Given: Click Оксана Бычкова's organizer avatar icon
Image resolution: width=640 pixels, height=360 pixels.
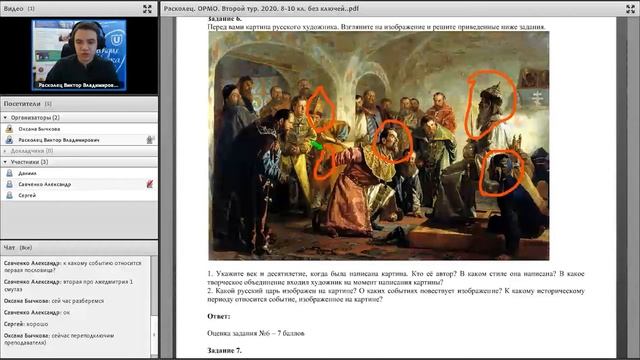Looking at the screenshot, I should tap(9, 129).
